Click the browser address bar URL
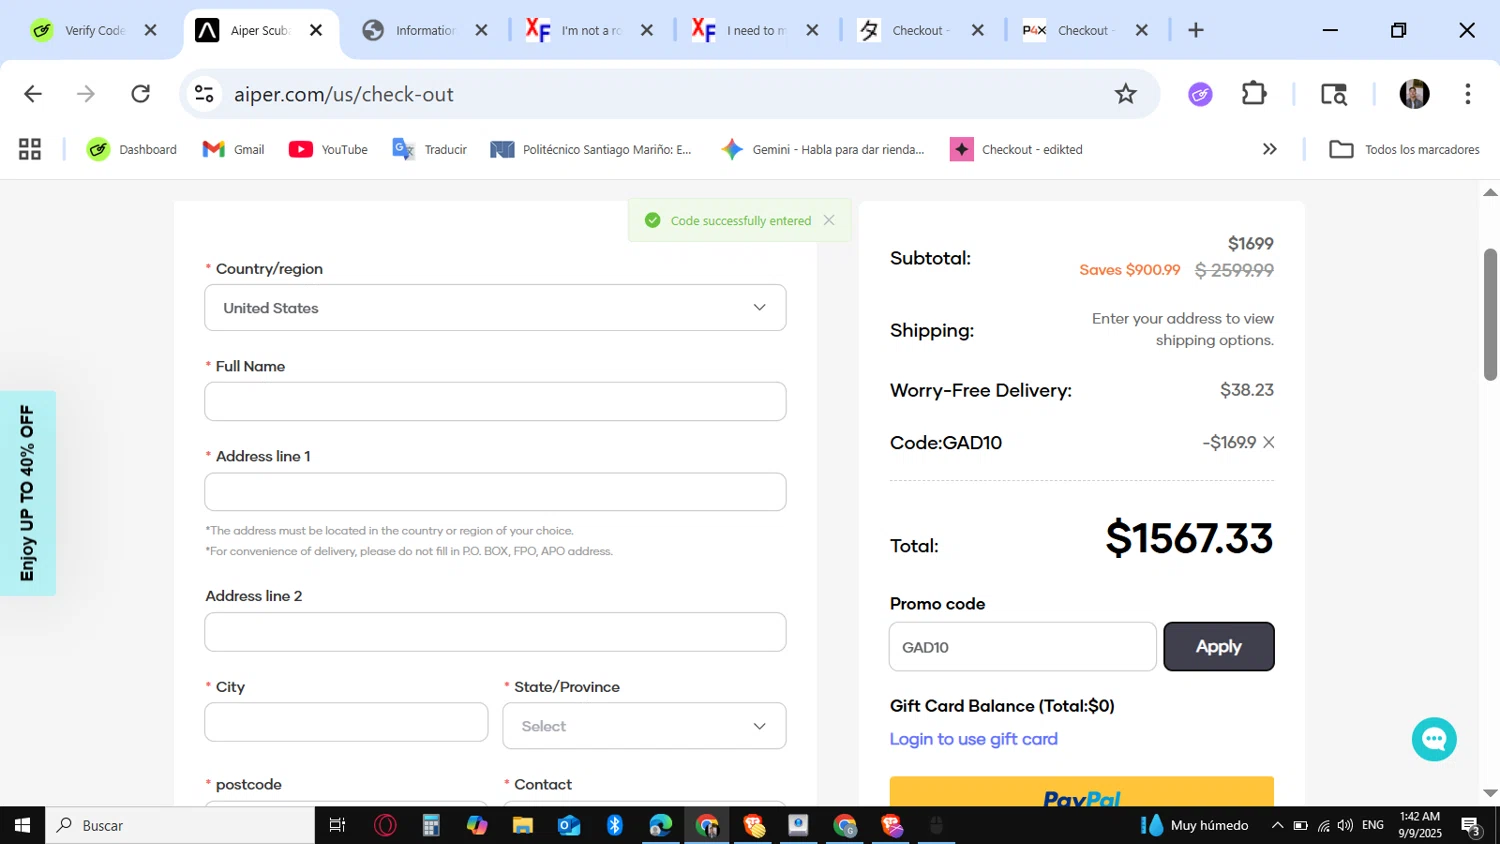Image resolution: width=1500 pixels, height=844 pixels. 344,94
